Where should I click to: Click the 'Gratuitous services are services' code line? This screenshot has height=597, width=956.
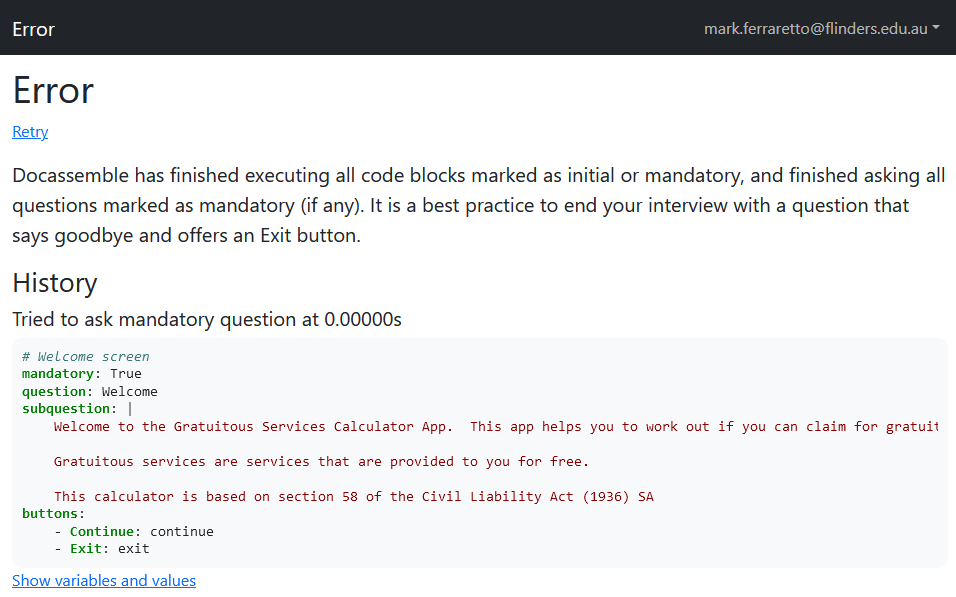coord(321,462)
